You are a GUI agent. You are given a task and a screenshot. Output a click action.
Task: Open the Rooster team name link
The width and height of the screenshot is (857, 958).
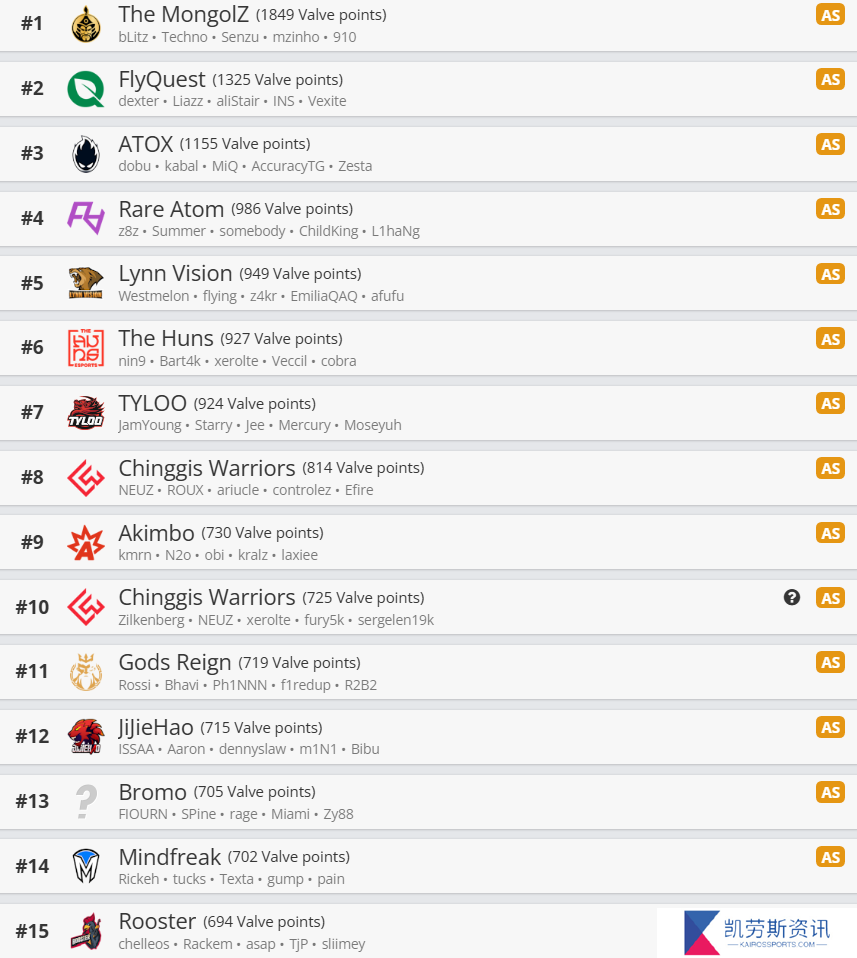pos(157,921)
